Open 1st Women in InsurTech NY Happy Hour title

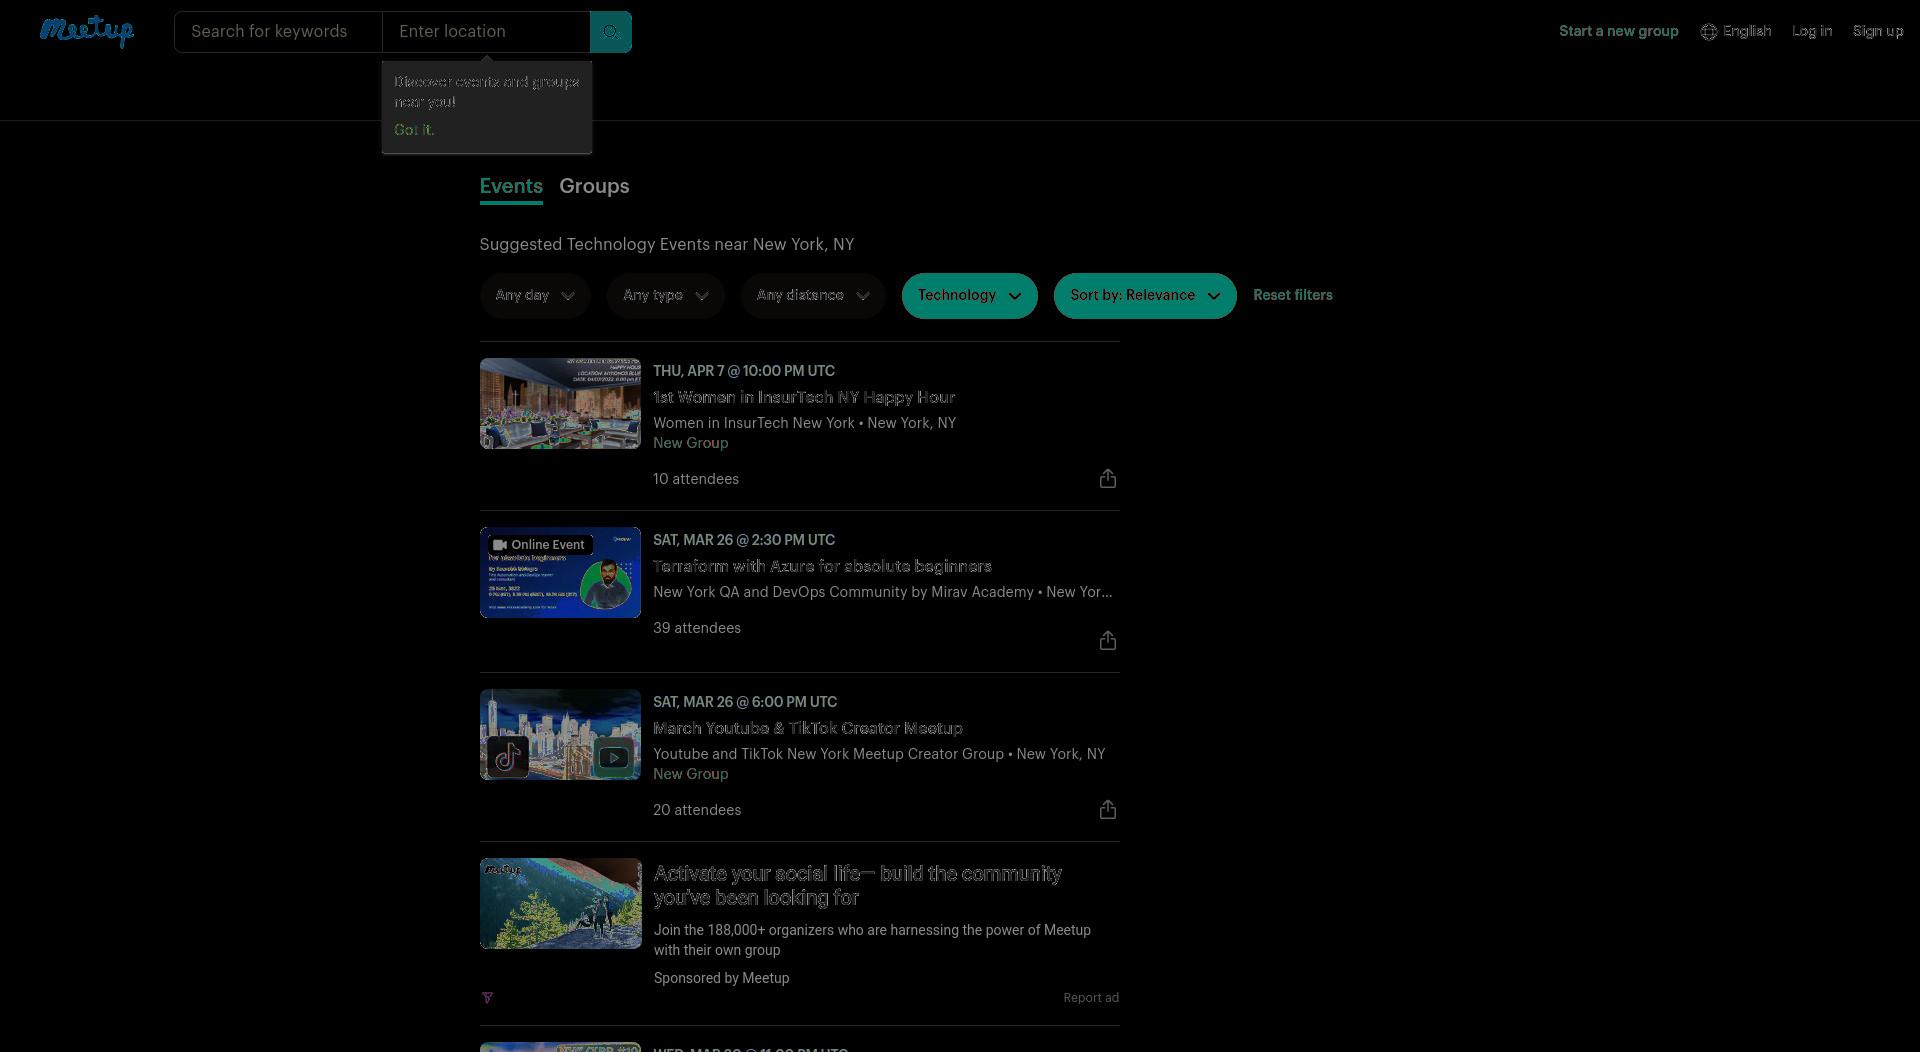click(x=804, y=398)
